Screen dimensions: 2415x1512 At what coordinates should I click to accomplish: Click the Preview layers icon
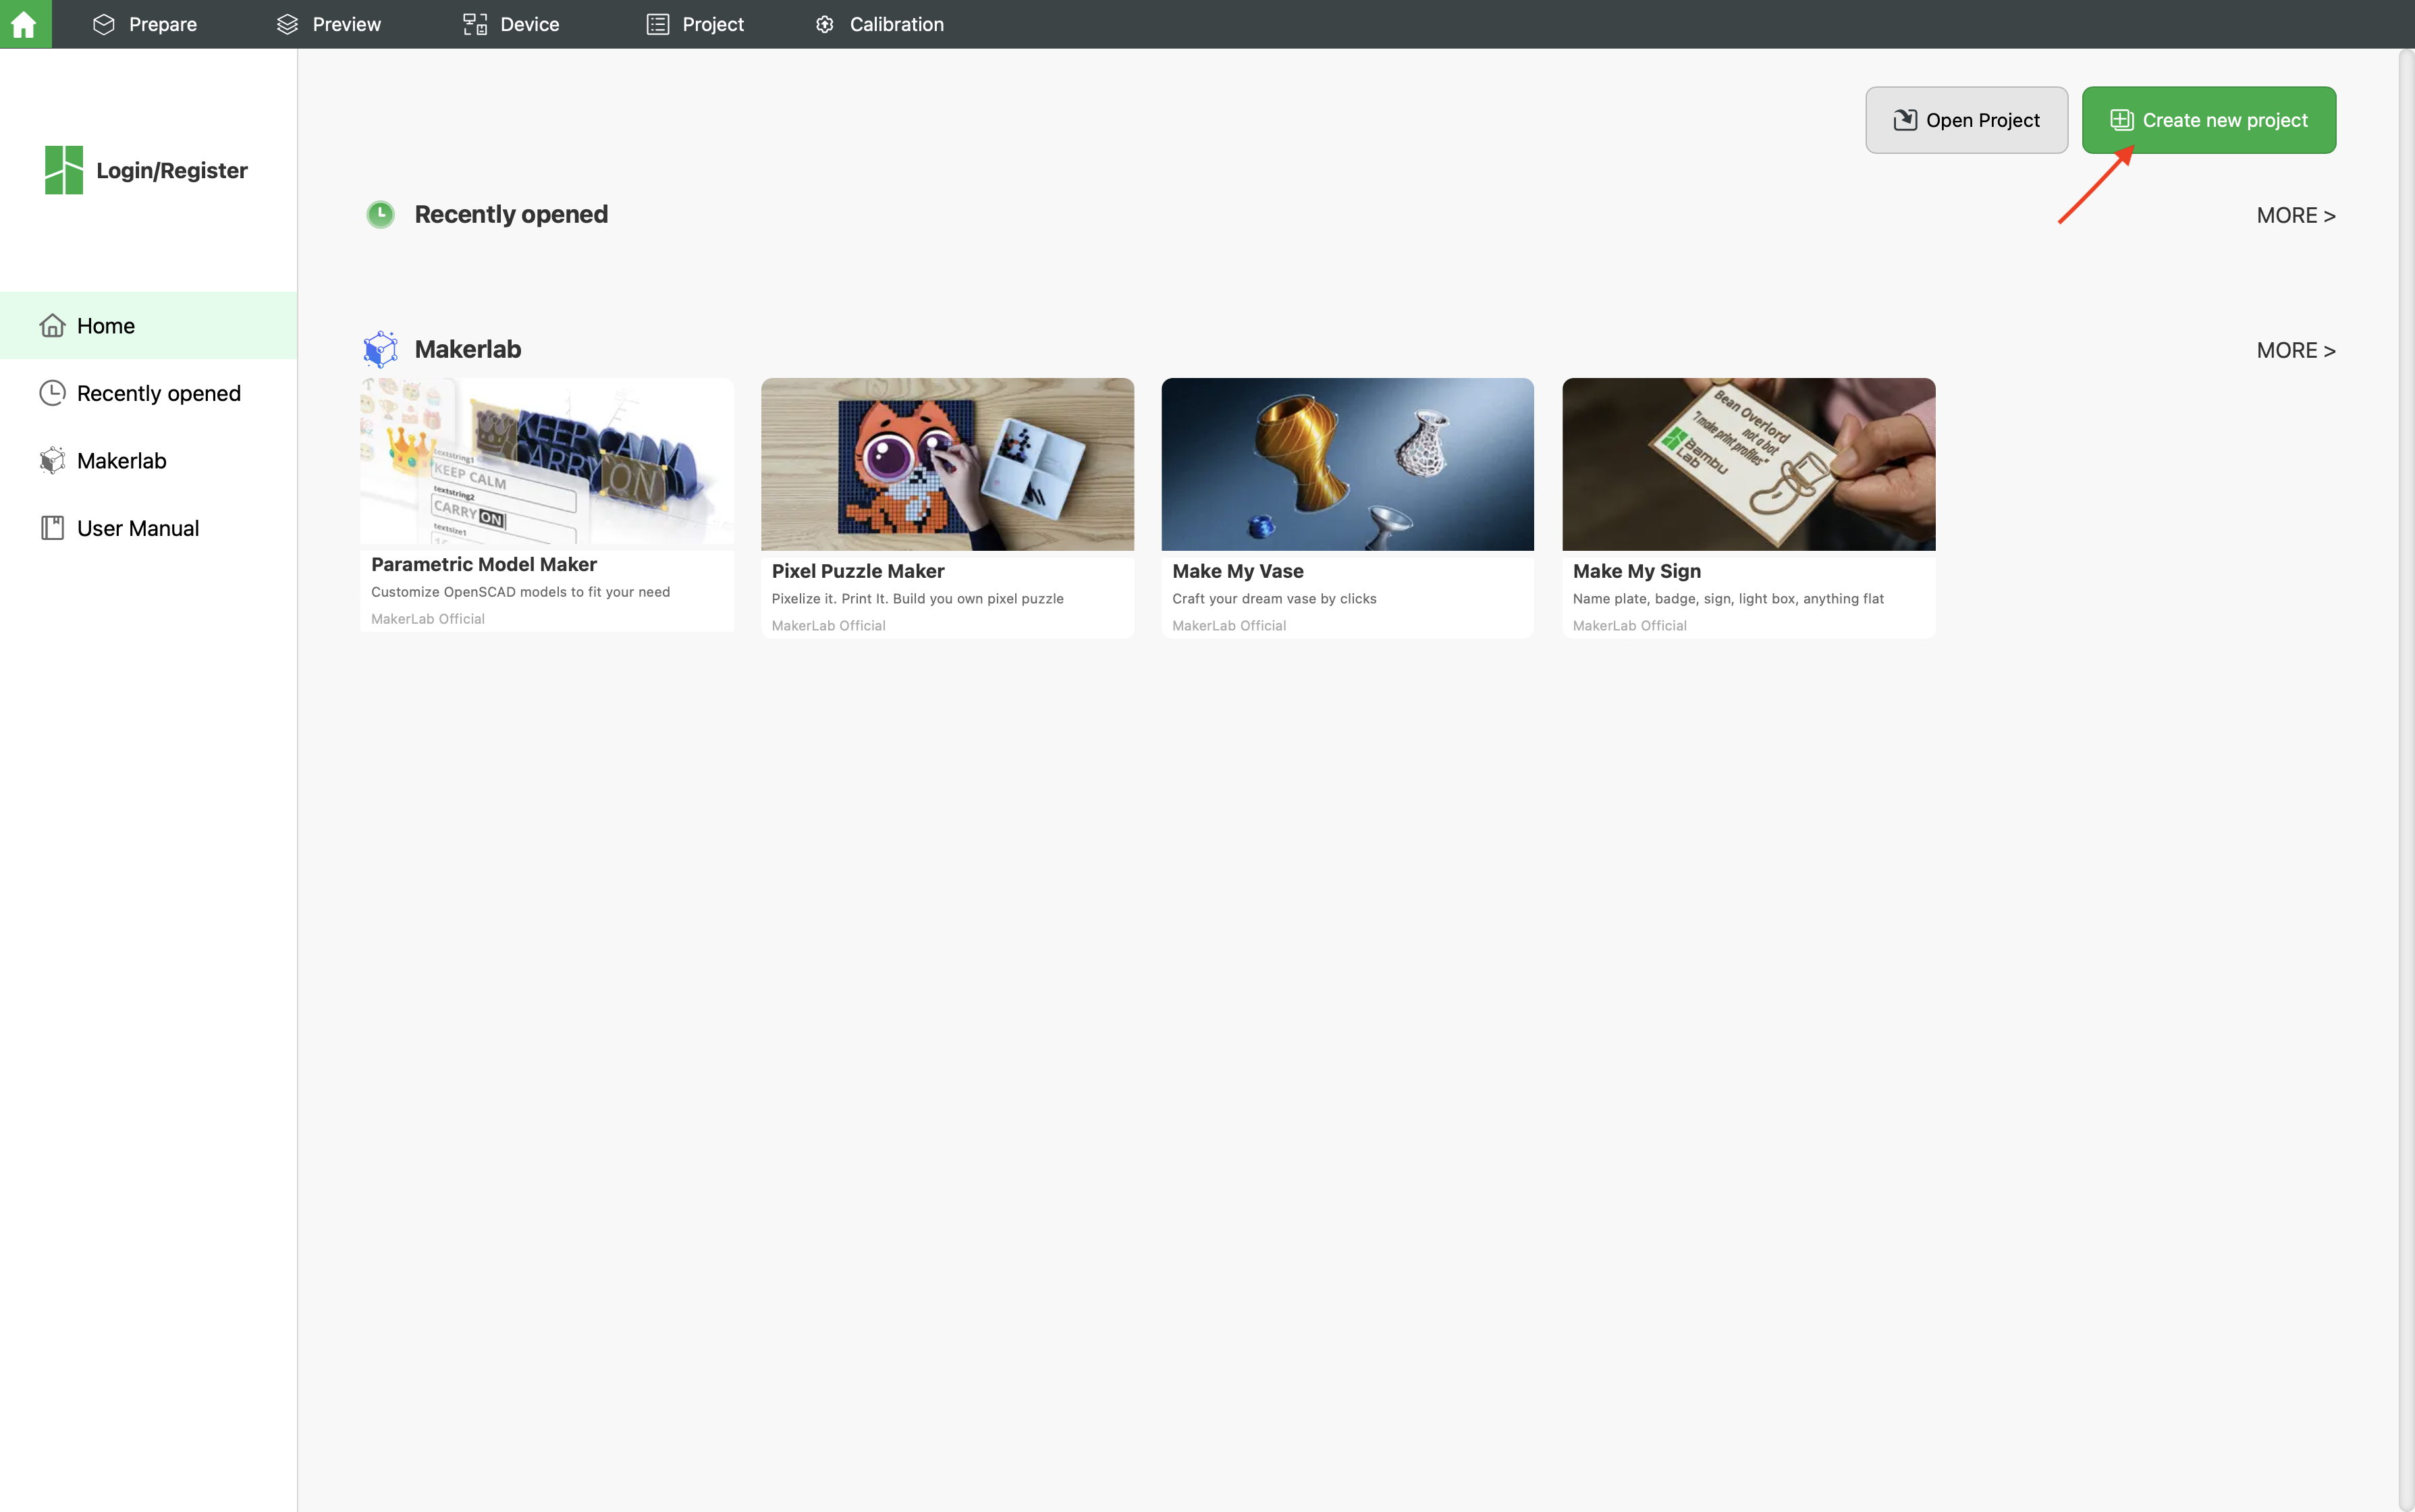(x=287, y=24)
